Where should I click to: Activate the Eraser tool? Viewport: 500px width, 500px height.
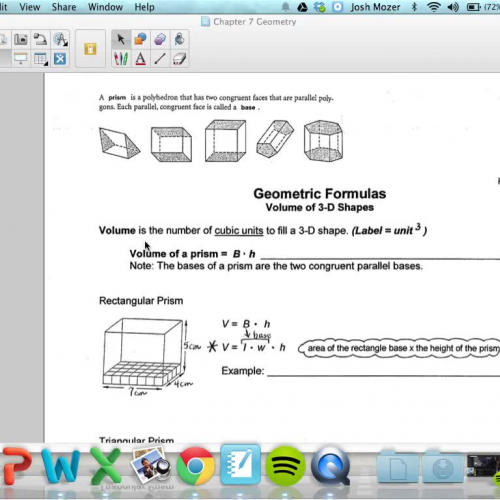(x=179, y=59)
